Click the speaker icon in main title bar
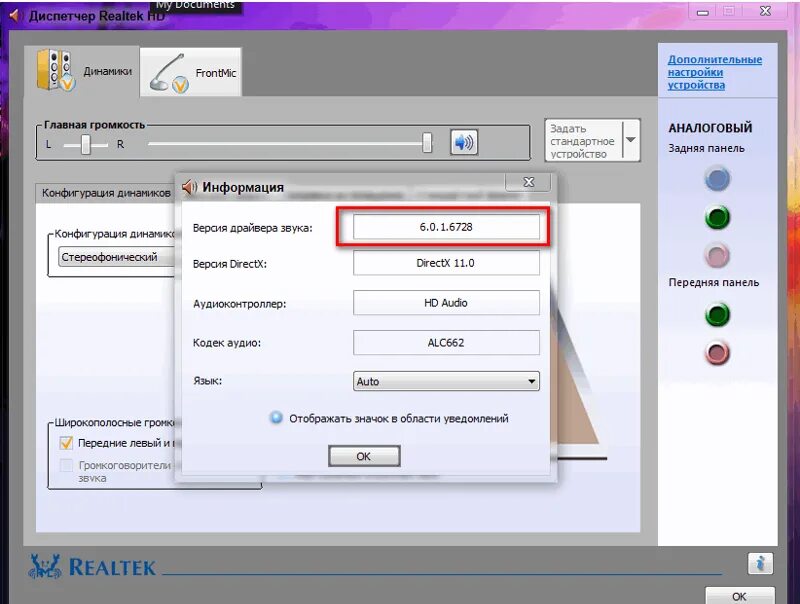 coord(14,15)
